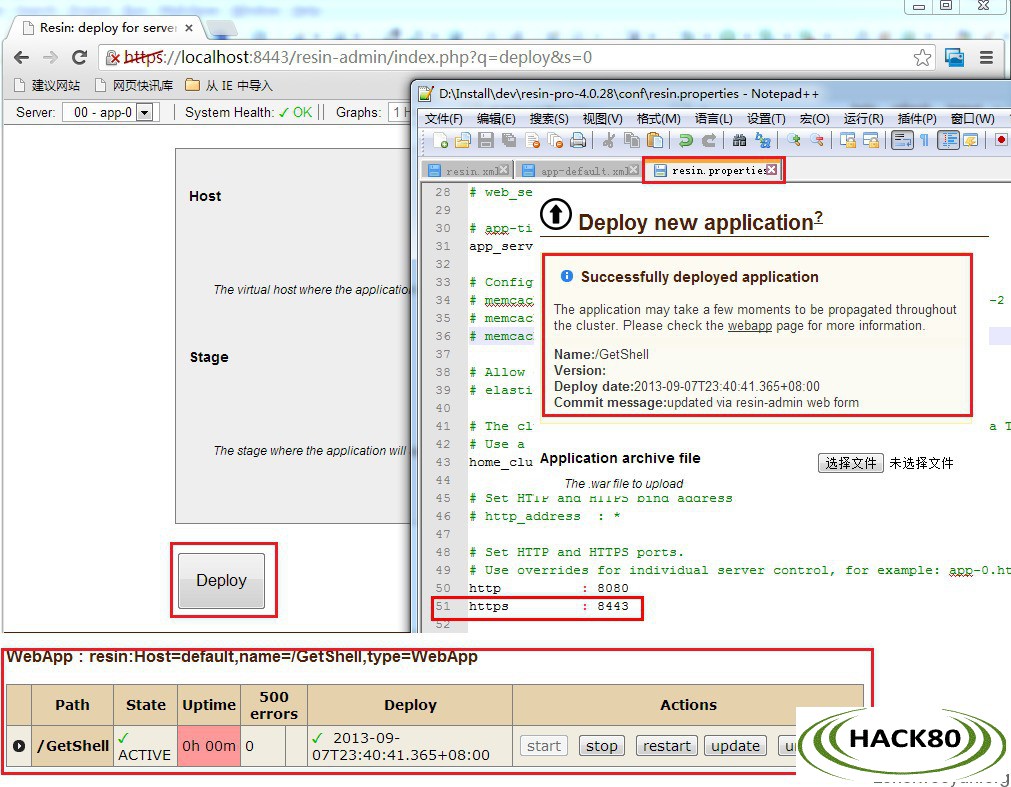Print the document from Notepad++ toolbar
This screenshot has height=787, width=1011.
pyautogui.click(x=578, y=140)
